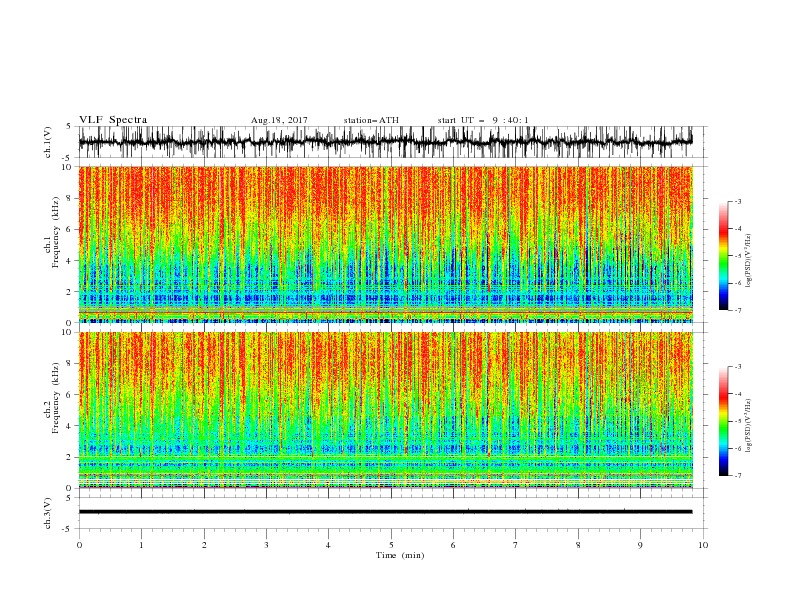Screen dimensions: 792x612
Task: Click the "ch.1(V)" axis label
Action: [48, 142]
